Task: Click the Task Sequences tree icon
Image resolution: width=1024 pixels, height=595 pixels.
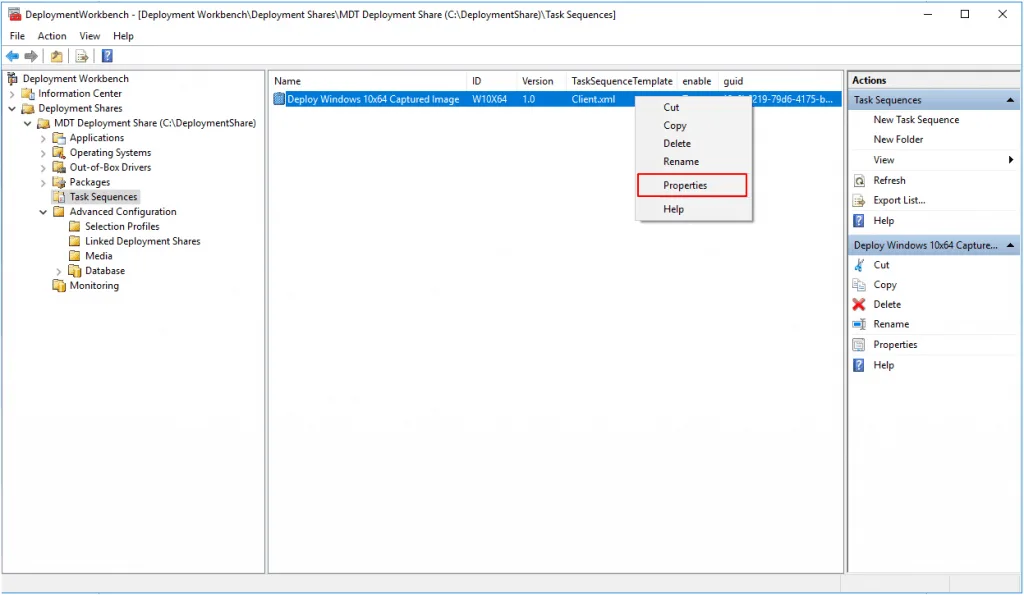Action: coord(59,197)
